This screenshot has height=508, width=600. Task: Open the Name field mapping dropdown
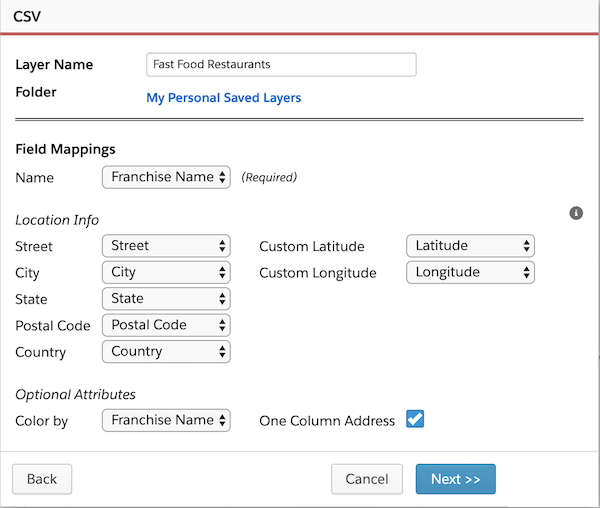pyautogui.click(x=166, y=177)
